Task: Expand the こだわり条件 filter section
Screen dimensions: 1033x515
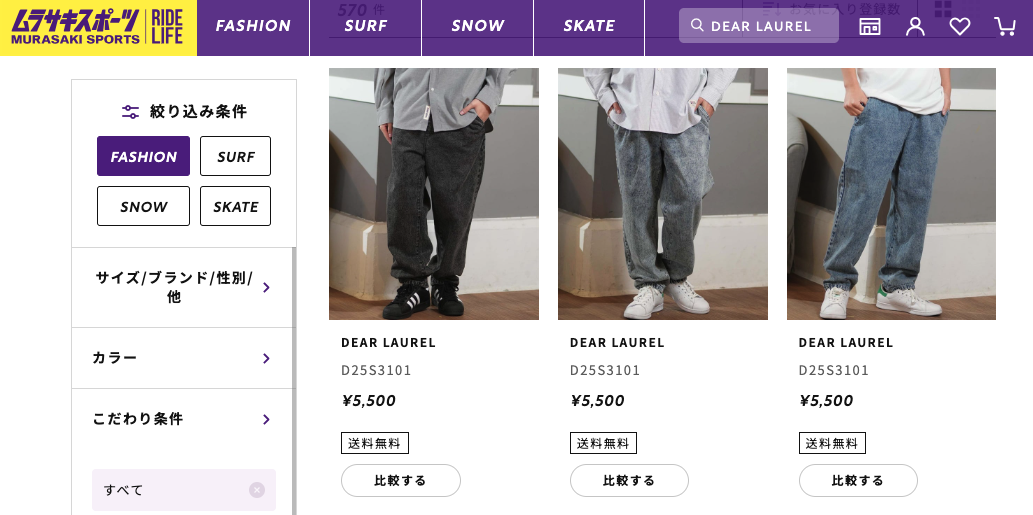Action: tap(183, 419)
